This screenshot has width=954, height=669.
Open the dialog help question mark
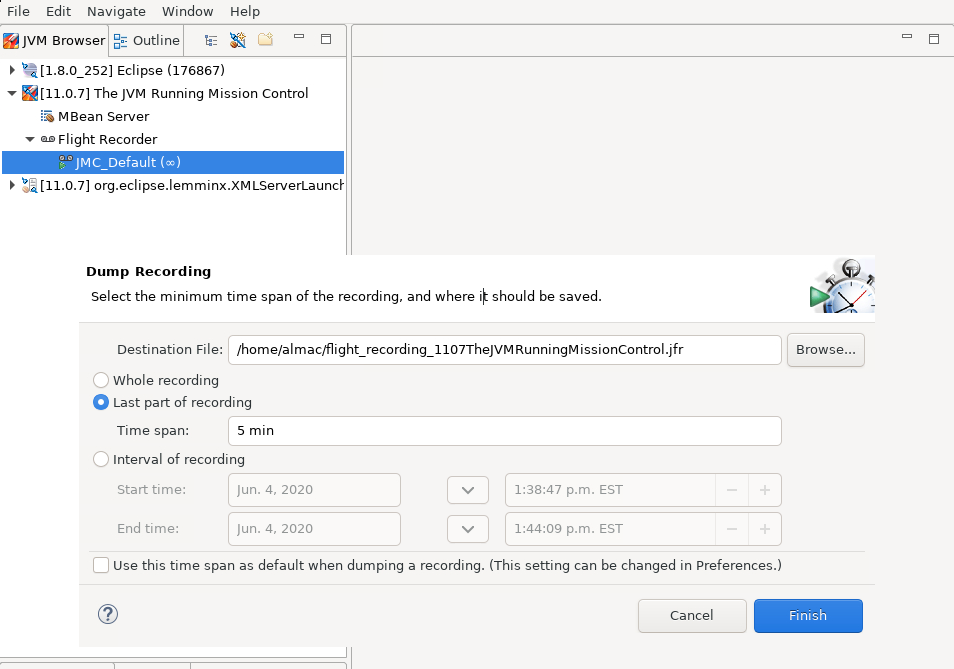tap(108, 614)
